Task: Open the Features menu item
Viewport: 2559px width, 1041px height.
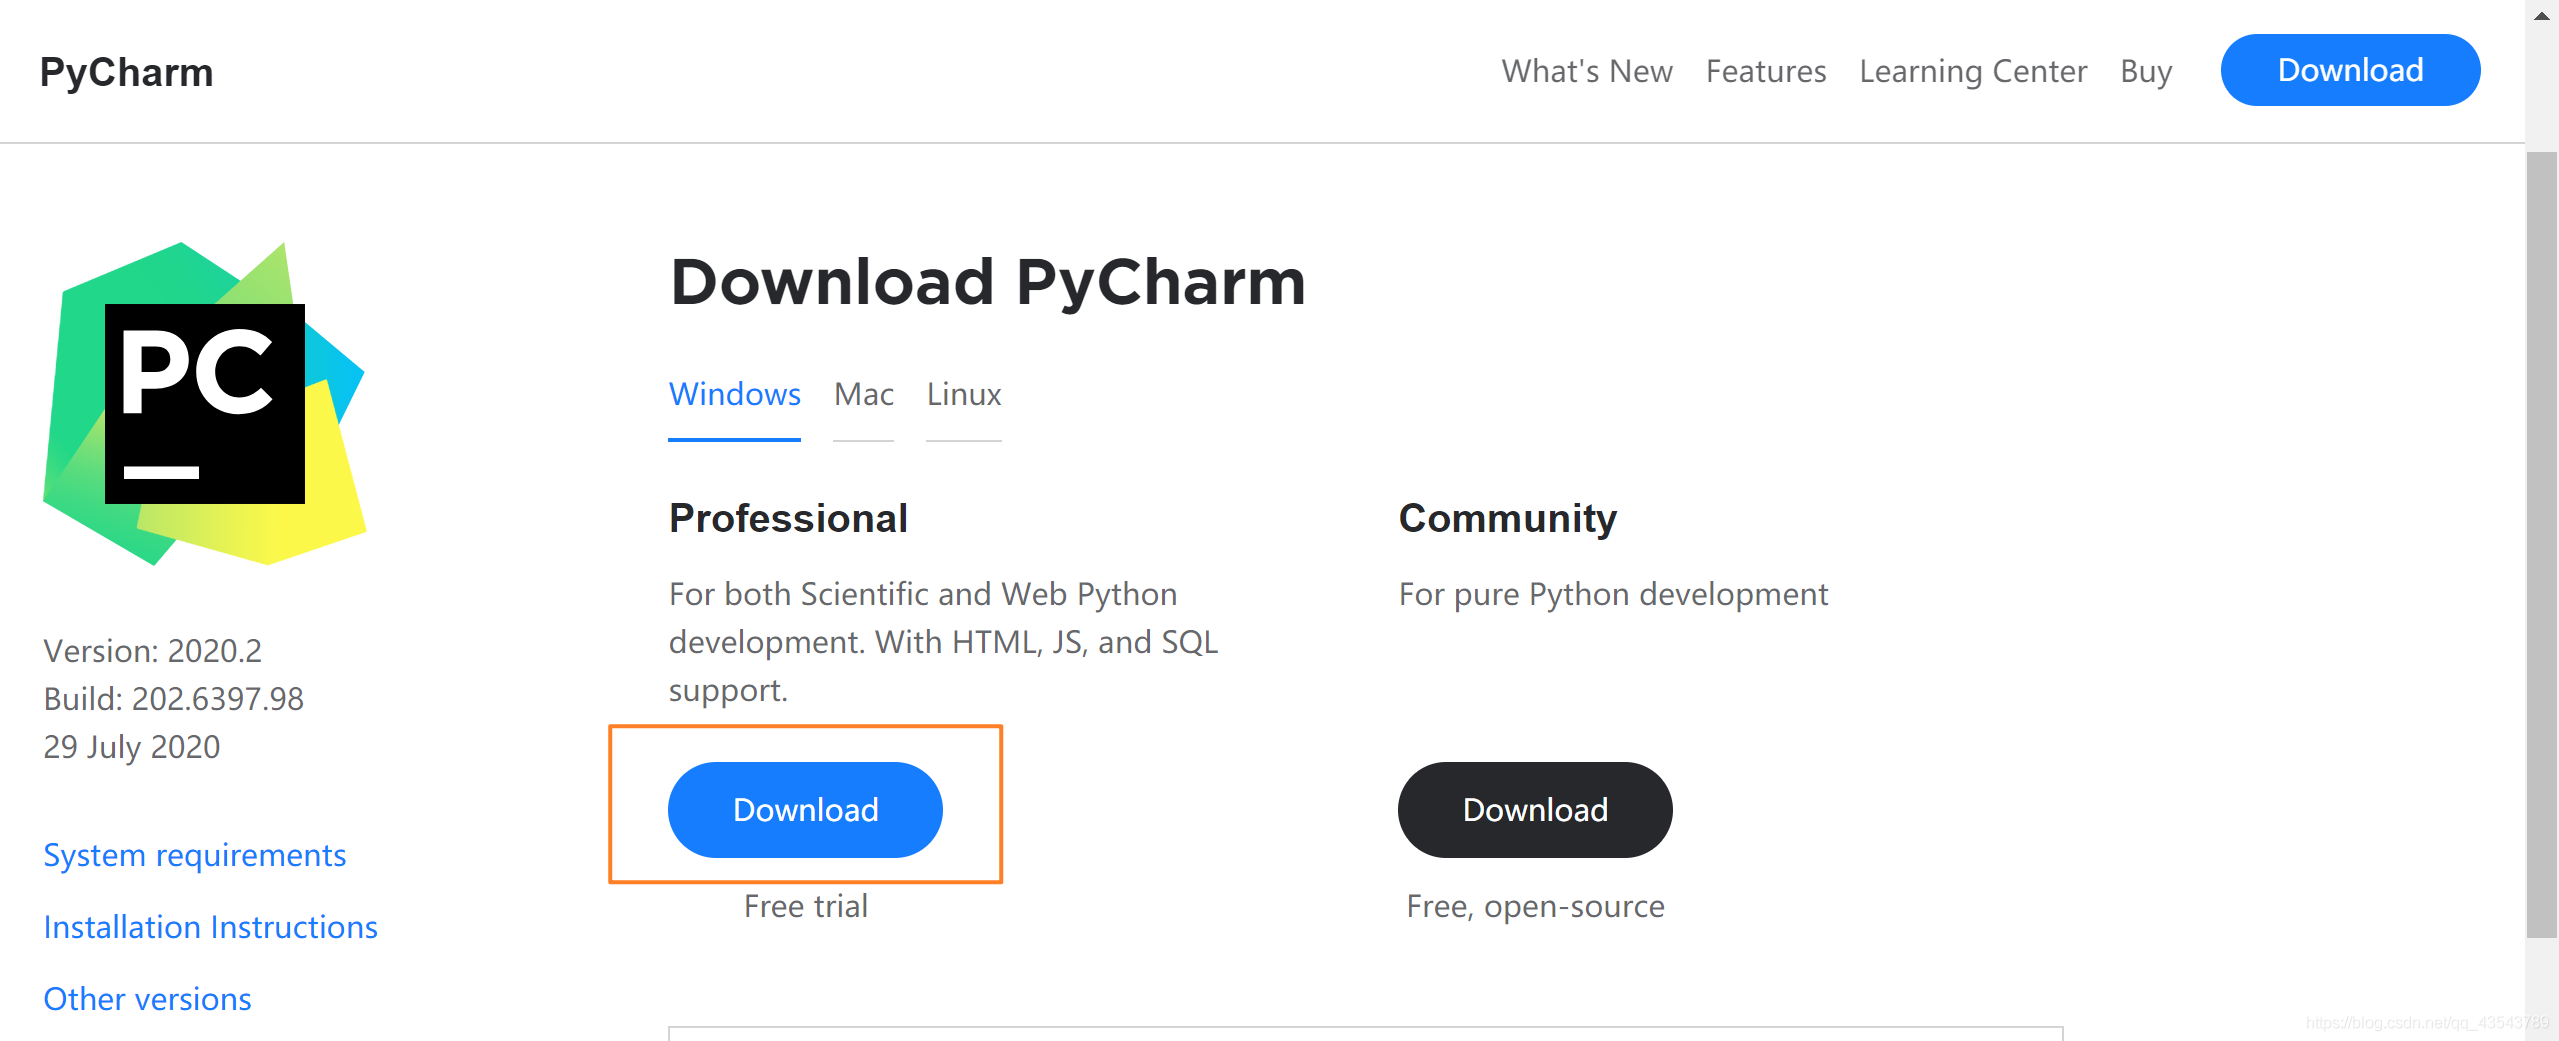Action: 1765,72
